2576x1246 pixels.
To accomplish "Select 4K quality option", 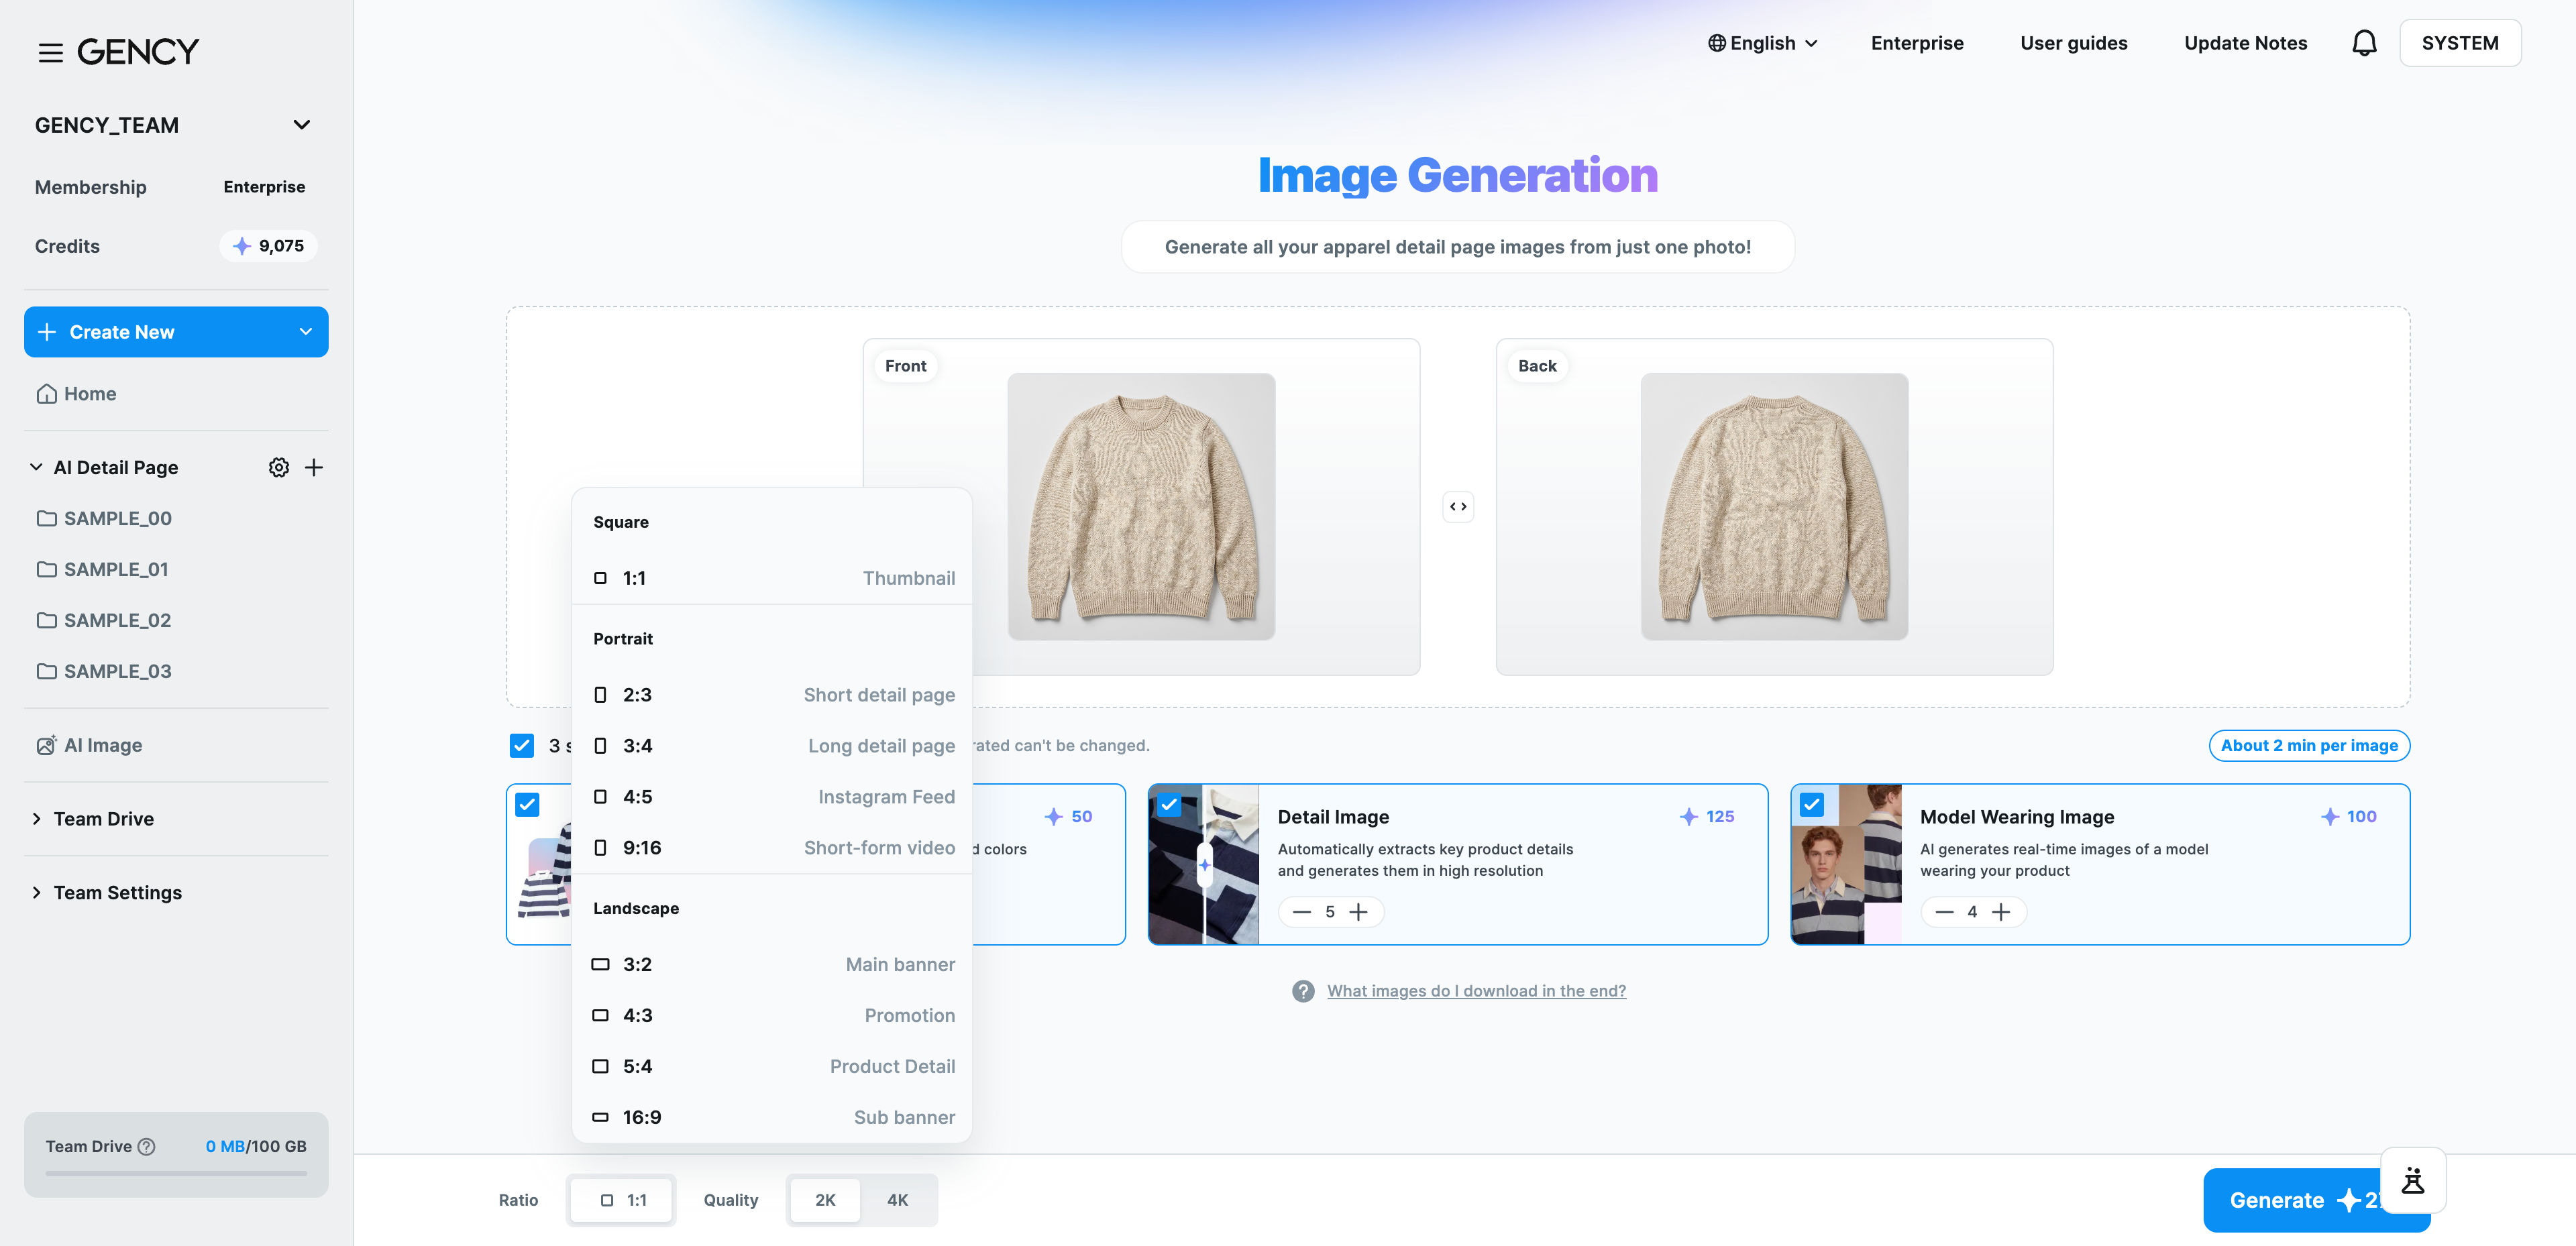I will click(898, 1200).
